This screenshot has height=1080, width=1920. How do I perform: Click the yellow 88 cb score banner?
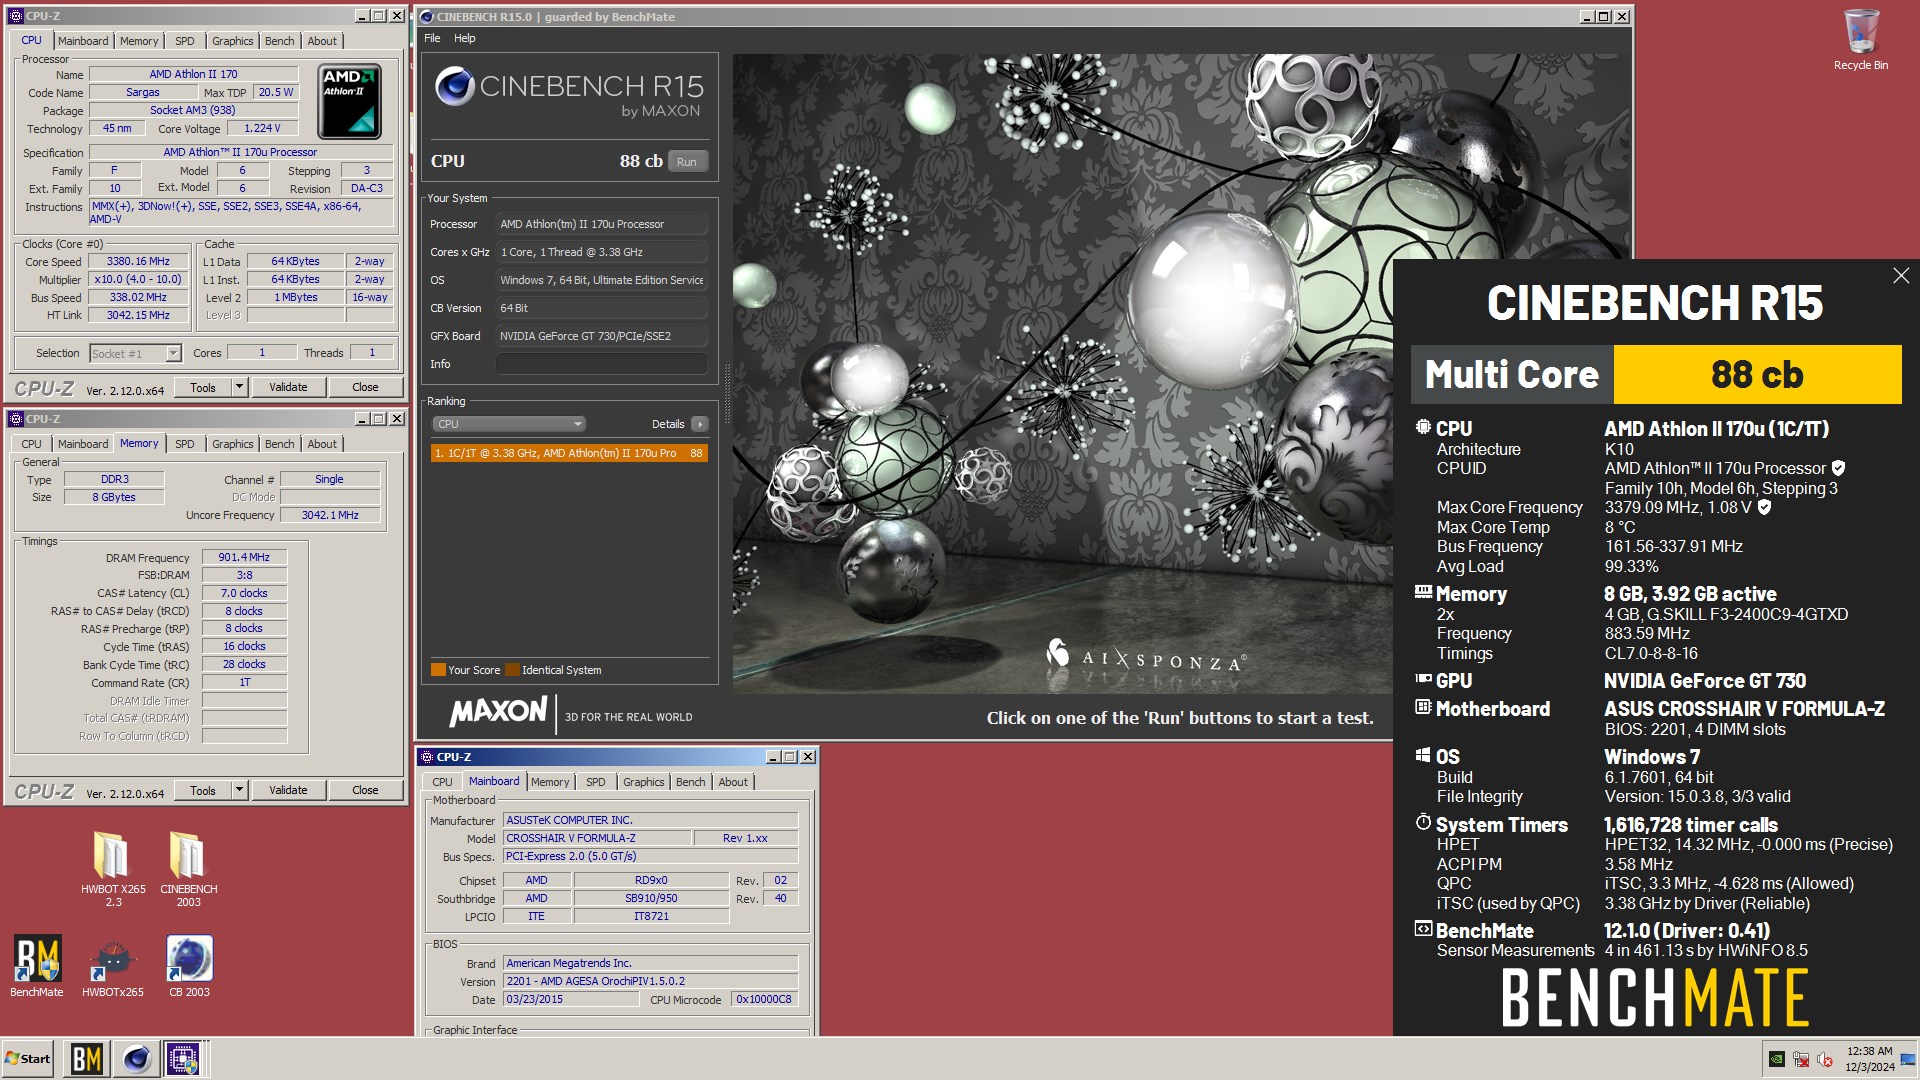tap(1757, 374)
